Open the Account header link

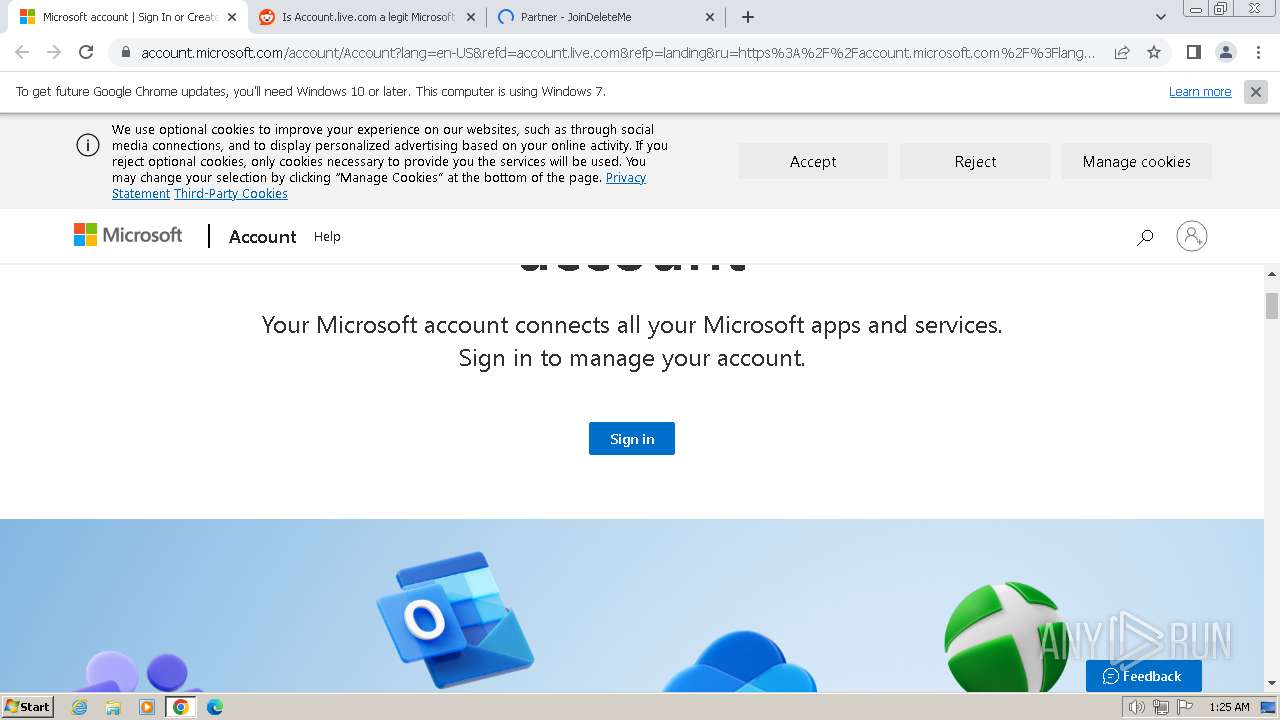pos(263,237)
